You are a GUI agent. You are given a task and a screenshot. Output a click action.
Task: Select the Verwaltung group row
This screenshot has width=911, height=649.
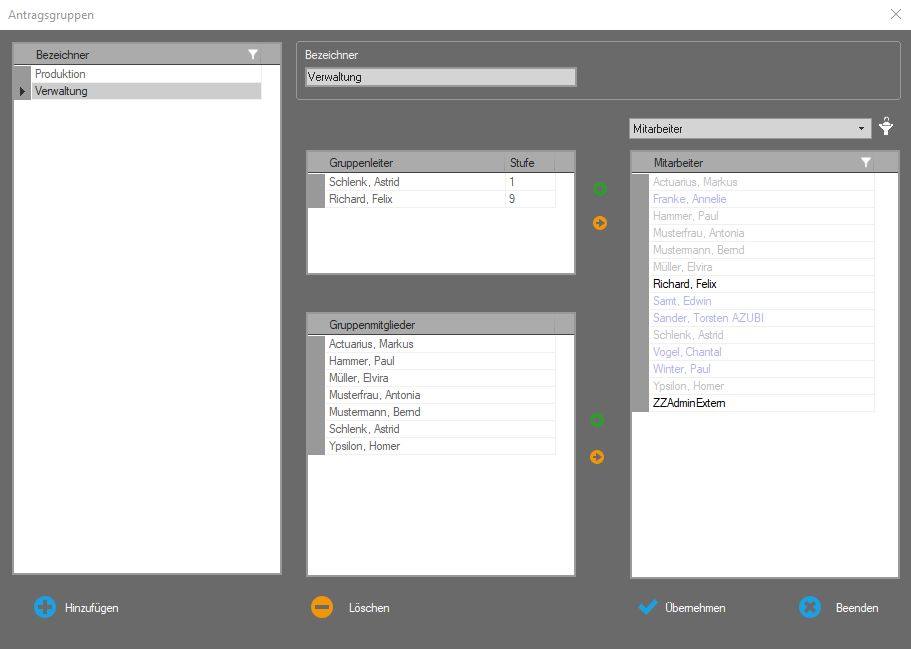61,91
